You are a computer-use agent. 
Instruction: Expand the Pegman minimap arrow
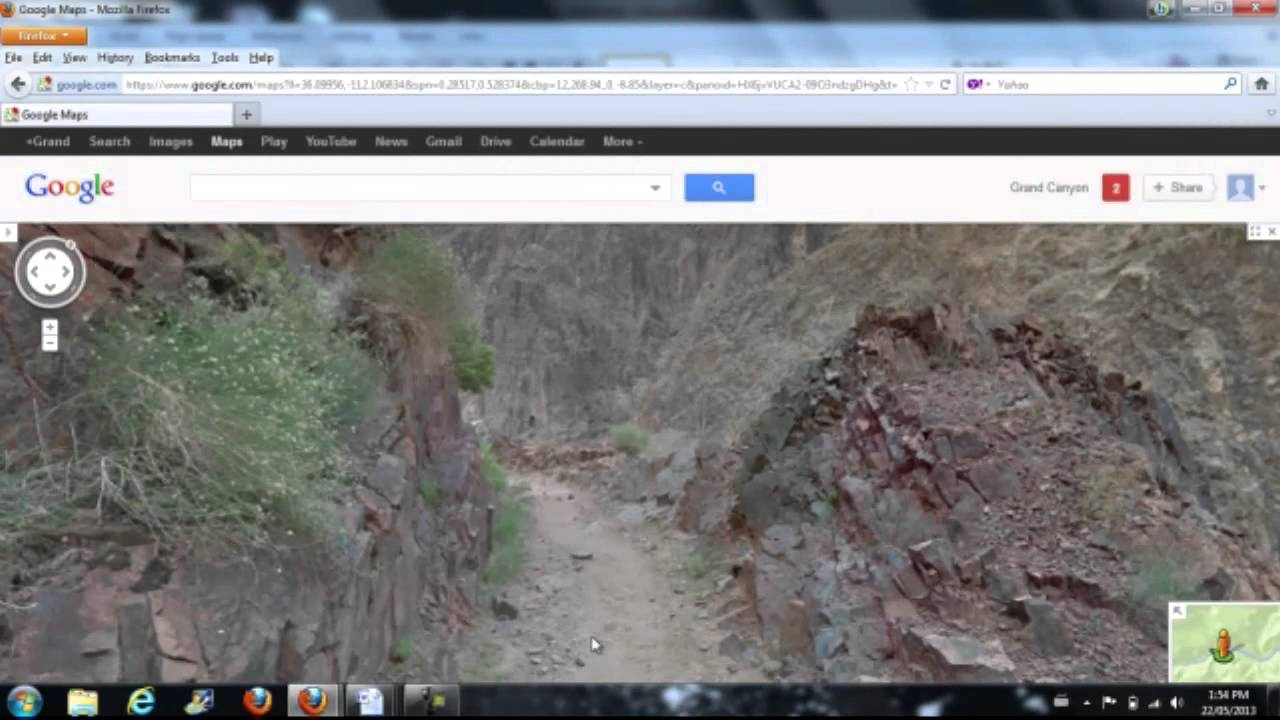pos(1177,611)
